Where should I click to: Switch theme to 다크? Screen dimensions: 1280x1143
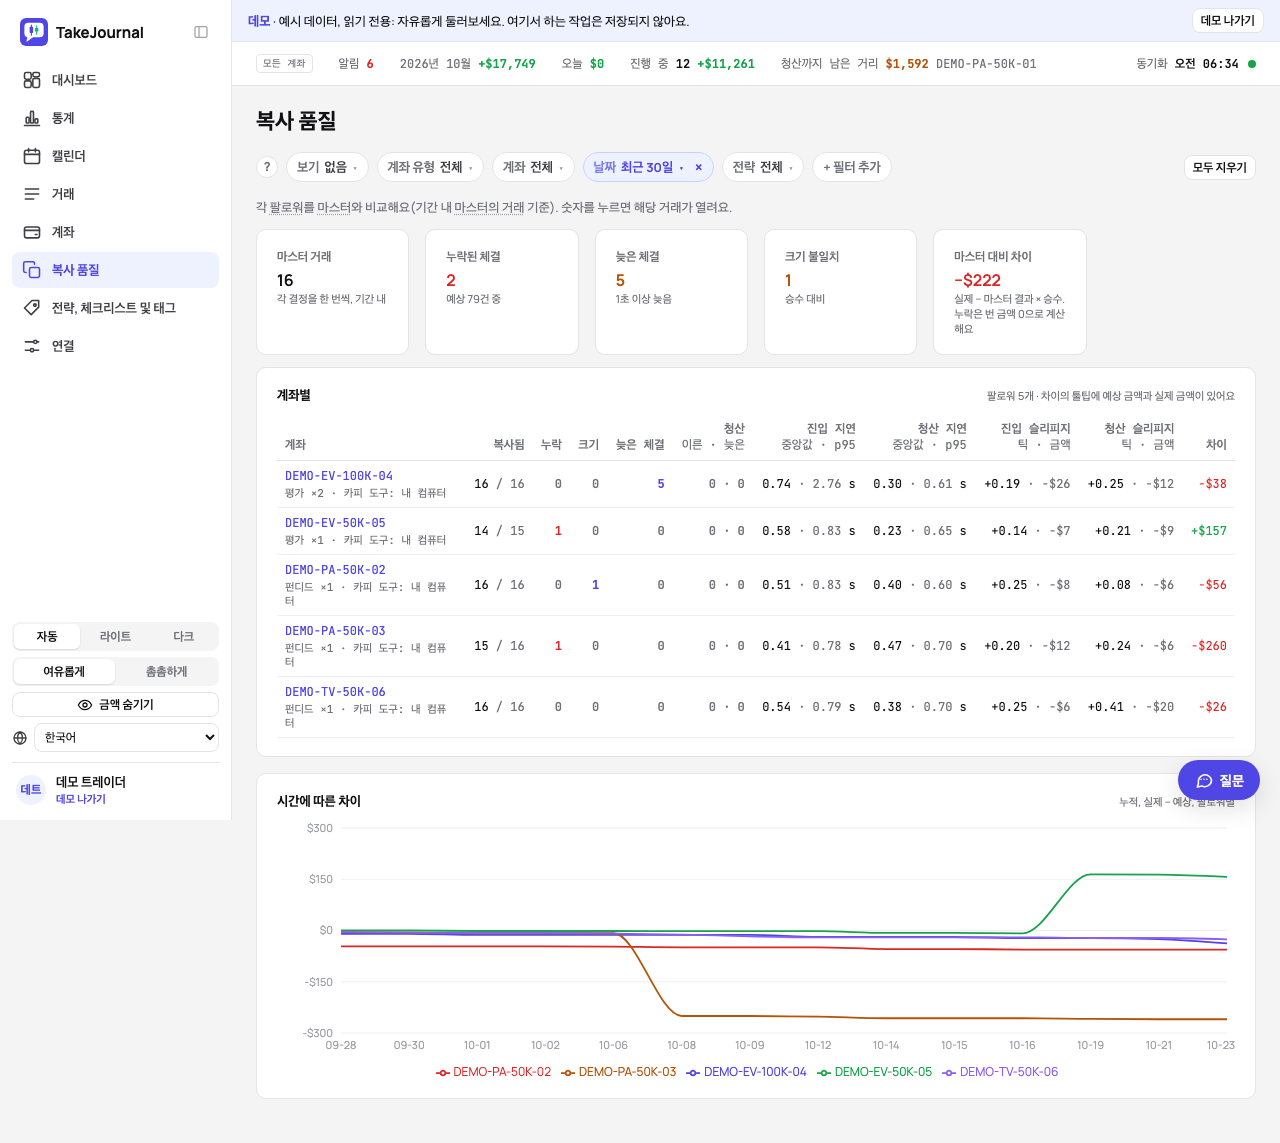[183, 637]
